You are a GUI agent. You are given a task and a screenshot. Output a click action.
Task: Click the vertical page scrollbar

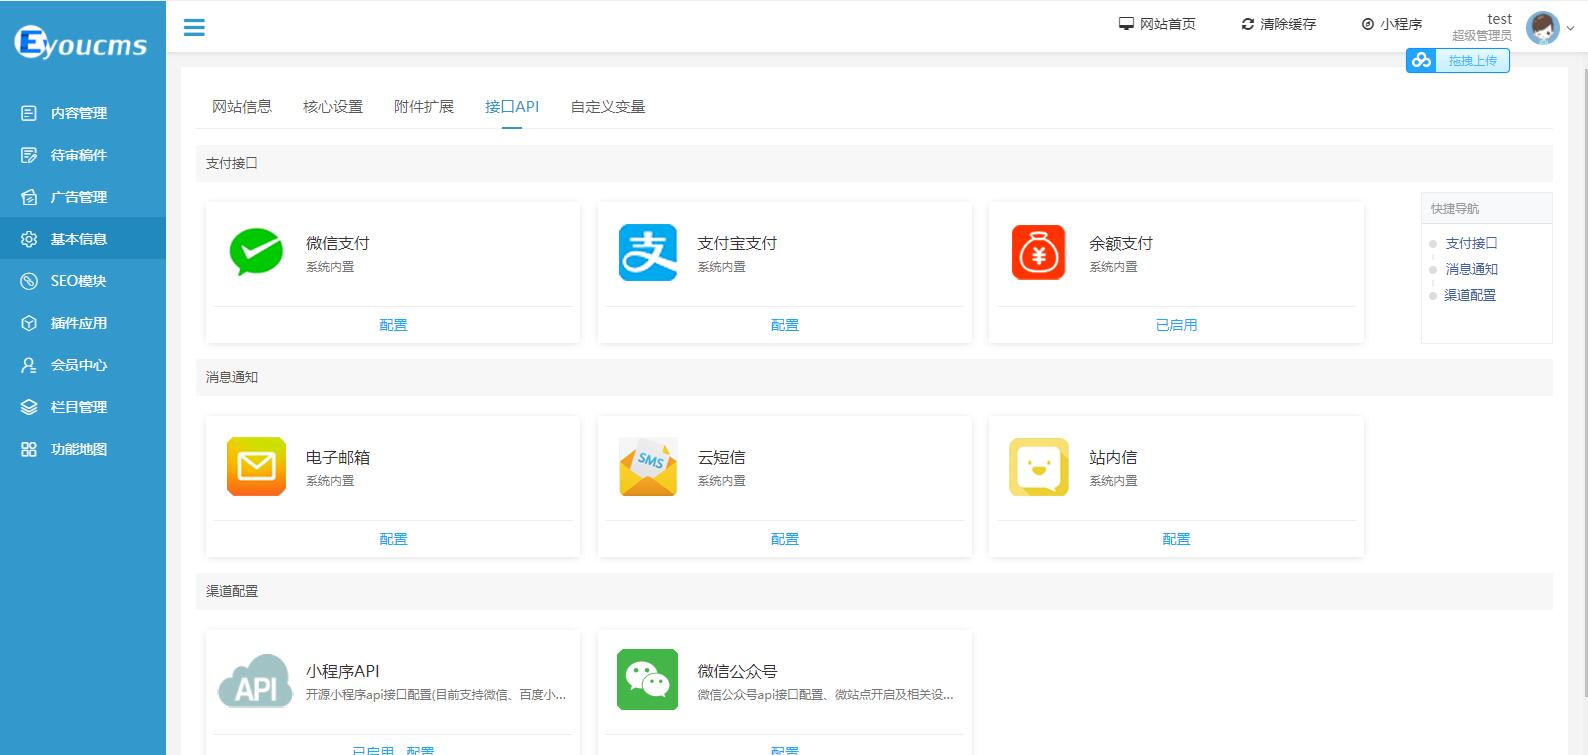pyautogui.click(x=1581, y=380)
